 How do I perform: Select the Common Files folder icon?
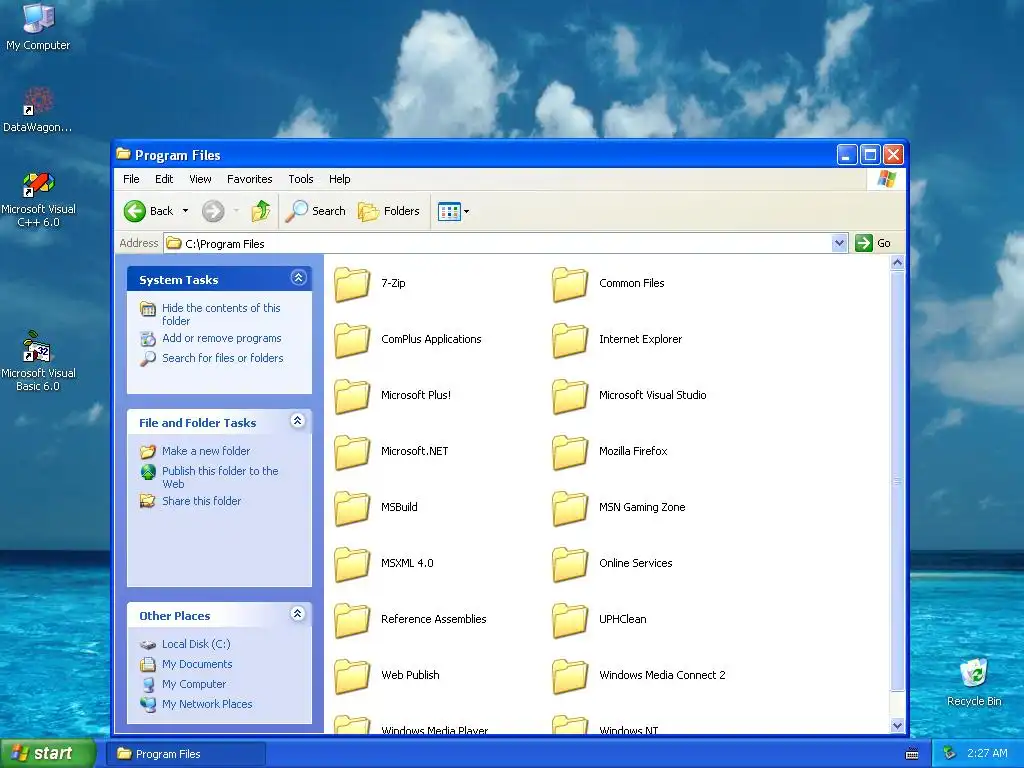570,284
